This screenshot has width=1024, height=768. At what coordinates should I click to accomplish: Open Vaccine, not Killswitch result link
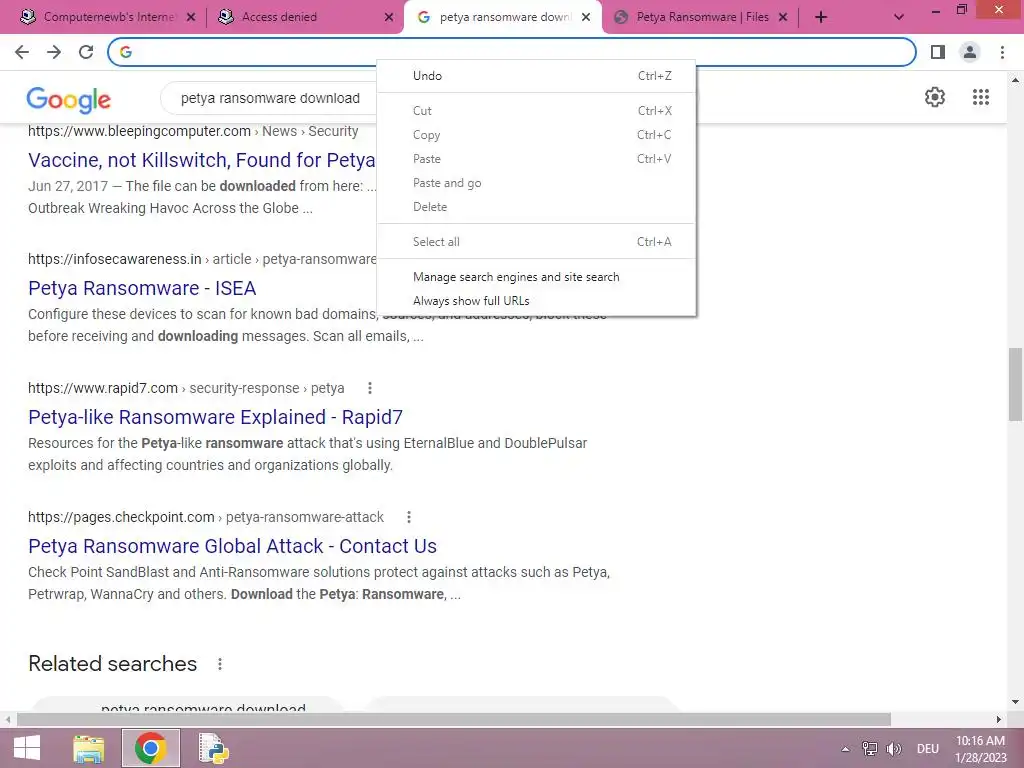click(201, 160)
